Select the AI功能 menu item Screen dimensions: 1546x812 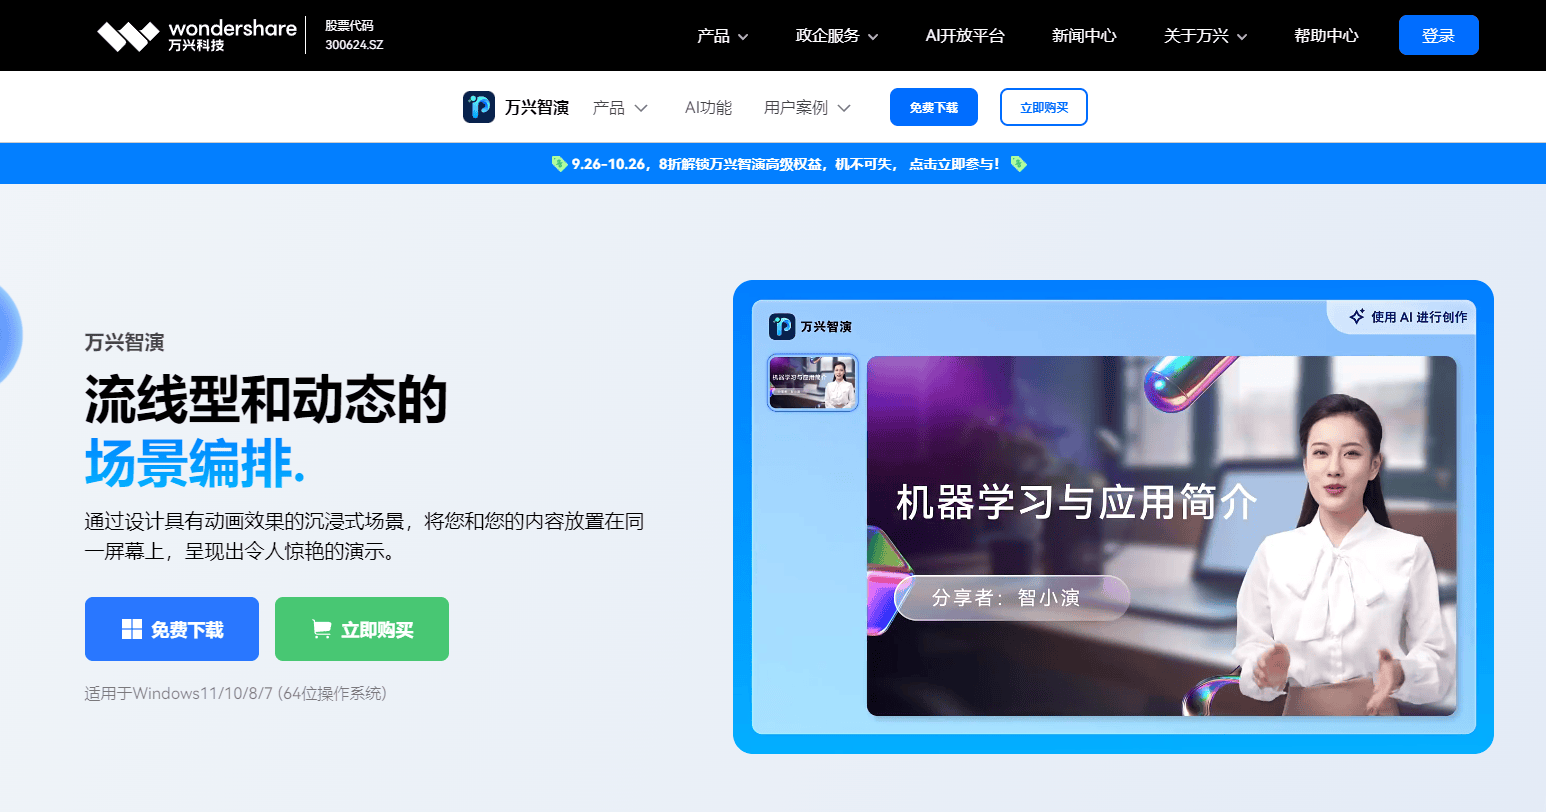[708, 107]
